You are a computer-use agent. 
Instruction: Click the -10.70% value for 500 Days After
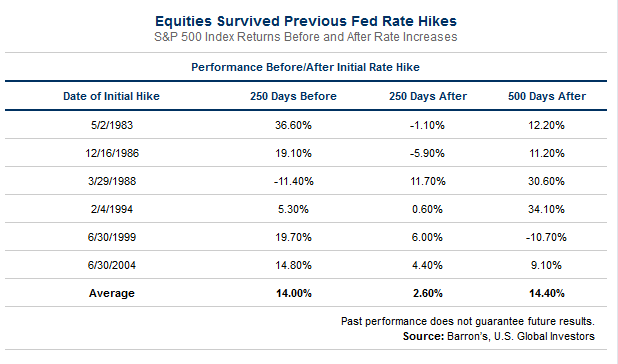[546, 237]
